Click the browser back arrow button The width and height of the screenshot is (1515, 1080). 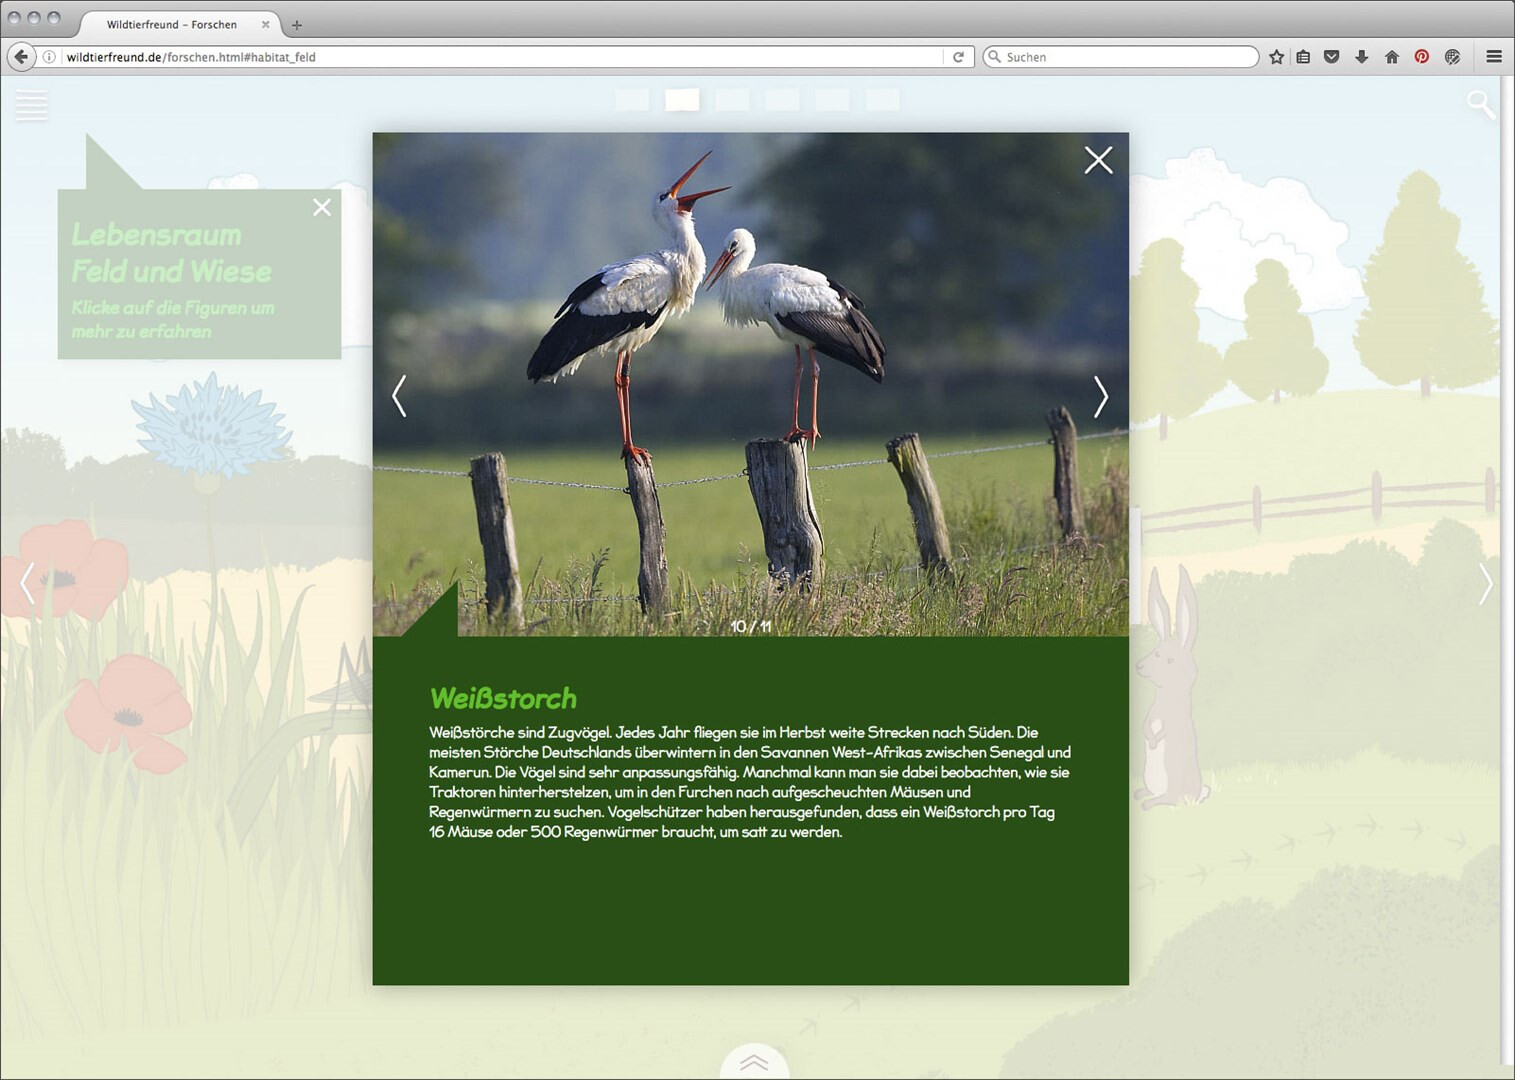coord(21,57)
